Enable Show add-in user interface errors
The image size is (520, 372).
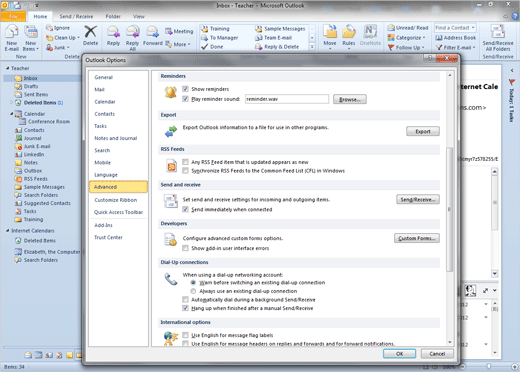(186, 248)
